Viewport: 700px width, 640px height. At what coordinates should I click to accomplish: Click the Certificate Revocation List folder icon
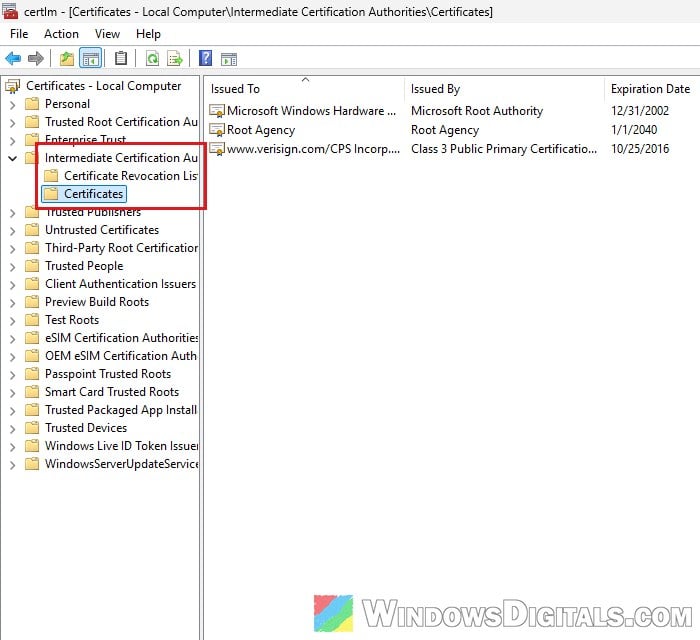(51, 176)
